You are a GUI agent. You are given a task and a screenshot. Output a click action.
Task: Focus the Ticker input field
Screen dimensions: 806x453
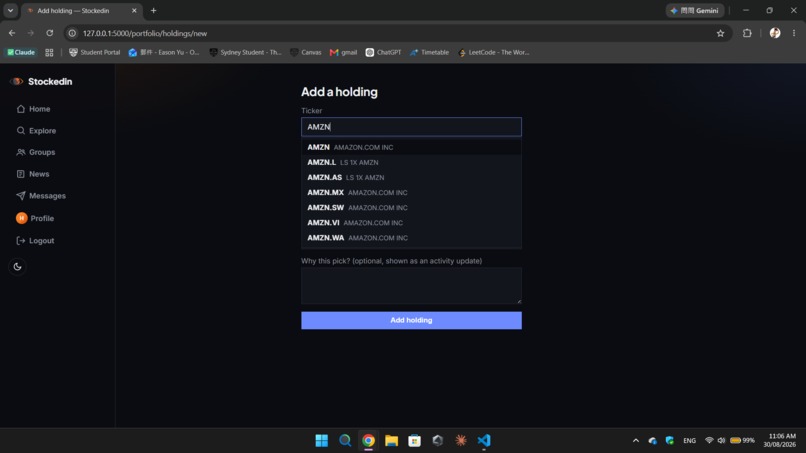coord(411,127)
